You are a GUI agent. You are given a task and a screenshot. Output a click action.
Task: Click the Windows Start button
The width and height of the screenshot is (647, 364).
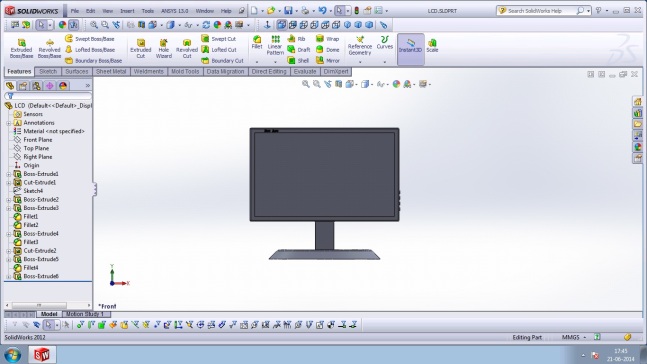[x=12, y=355]
